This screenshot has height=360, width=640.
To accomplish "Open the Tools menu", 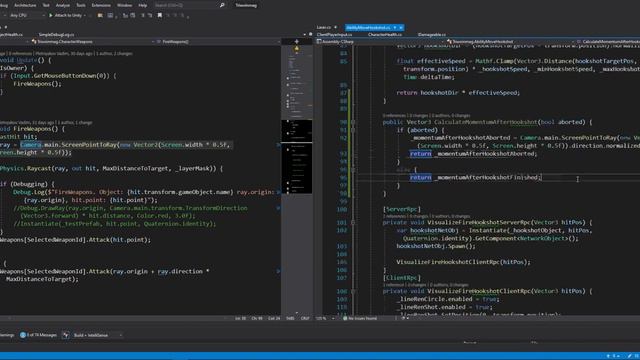I will pos(81,5).
